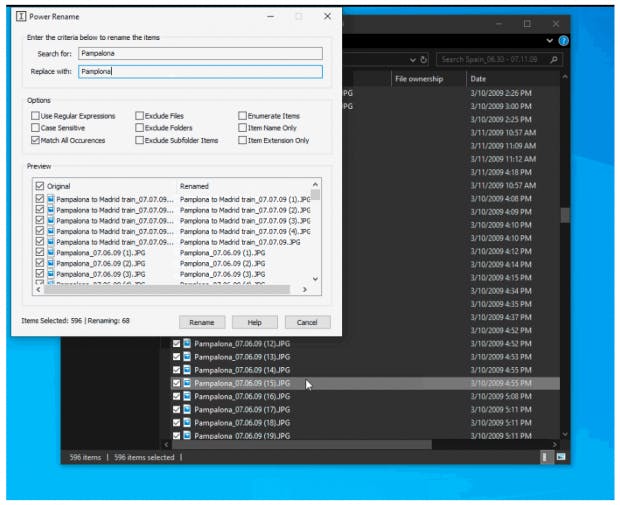This screenshot has width=620, height=505.
Task: Click the preview horizontal scroll right arrow
Action: tap(304, 289)
